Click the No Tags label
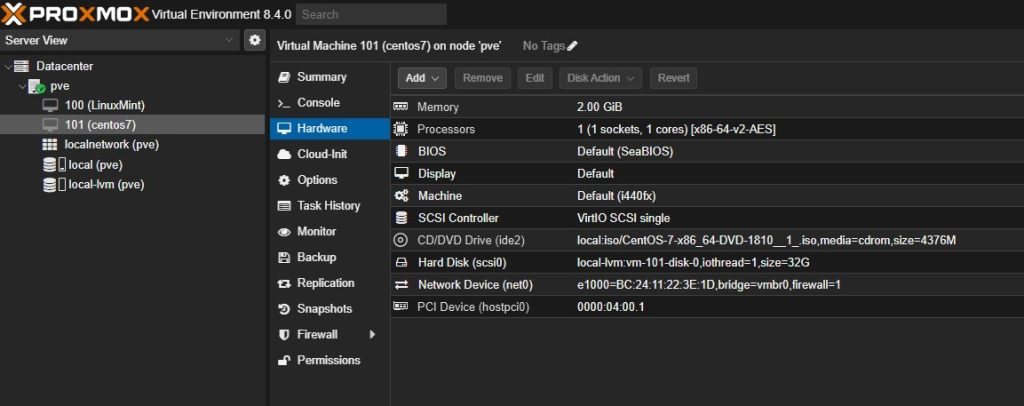1024x406 pixels. point(543,46)
